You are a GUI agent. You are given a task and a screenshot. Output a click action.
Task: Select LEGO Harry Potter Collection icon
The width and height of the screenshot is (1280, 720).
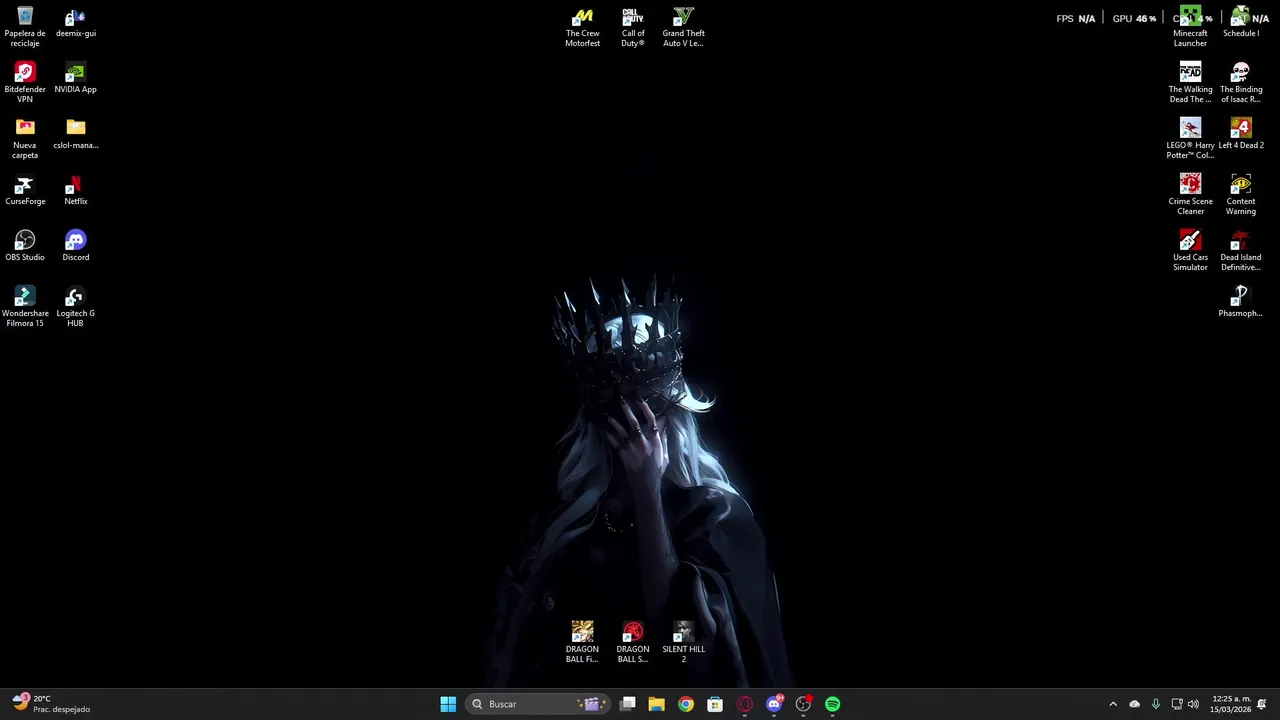coord(1190,139)
